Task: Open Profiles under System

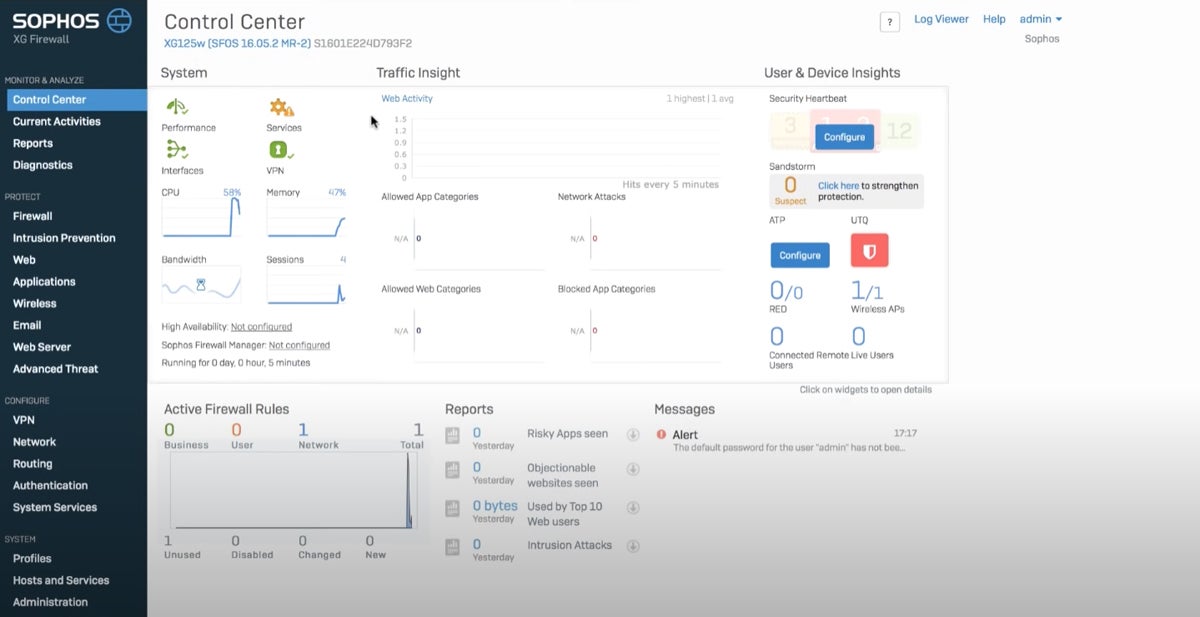Action: click(32, 559)
